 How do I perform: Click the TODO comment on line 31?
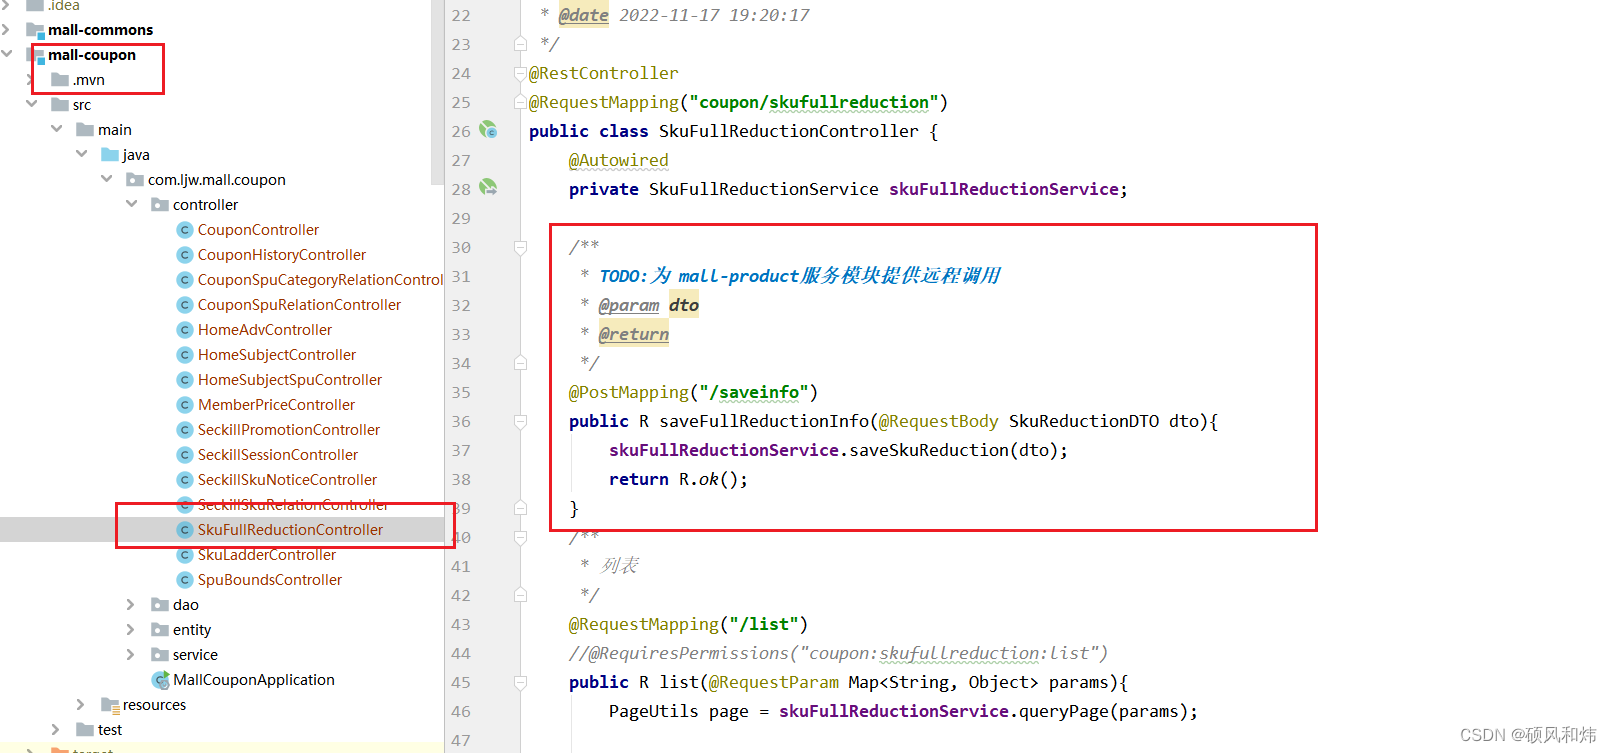click(x=800, y=276)
